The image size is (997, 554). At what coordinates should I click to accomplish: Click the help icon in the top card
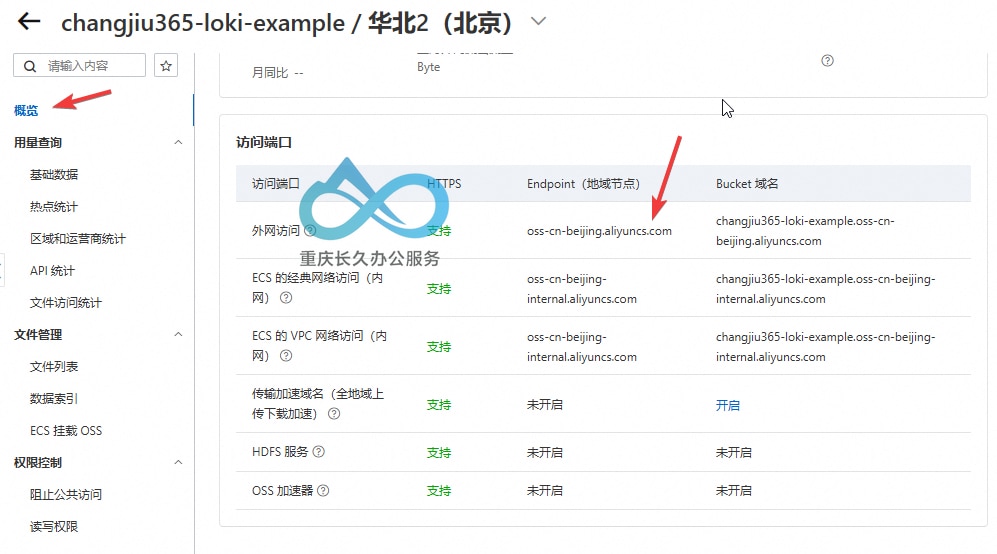pos(827,60)
